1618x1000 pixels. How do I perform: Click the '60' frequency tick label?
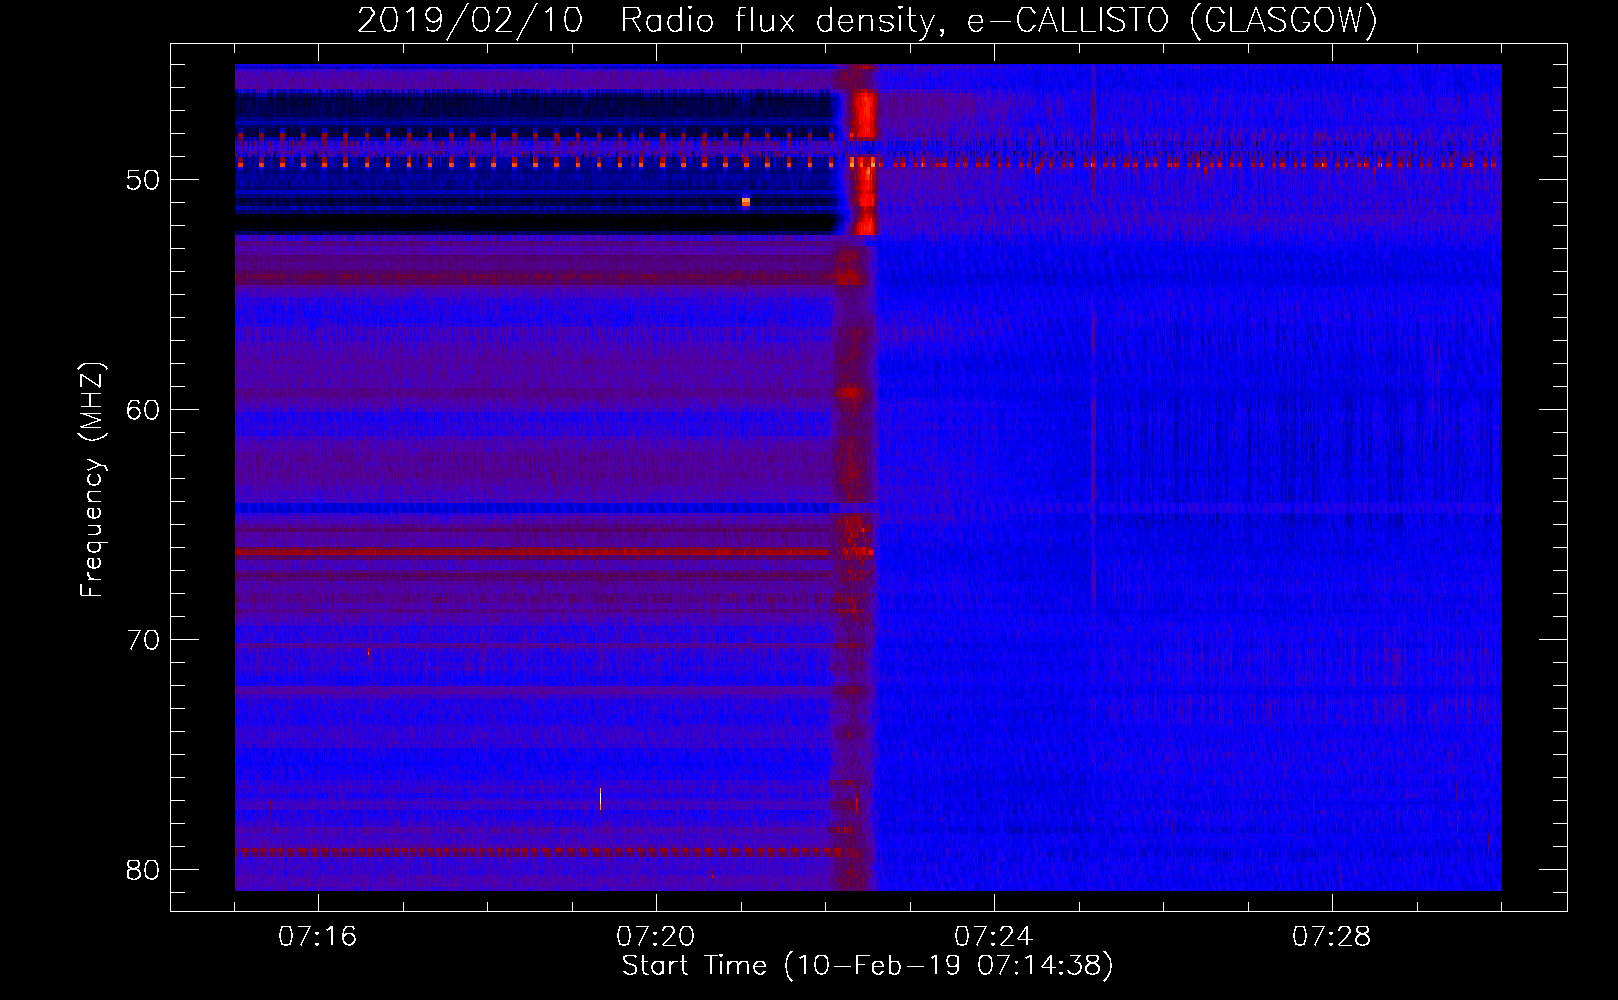(x=143, y=410)
